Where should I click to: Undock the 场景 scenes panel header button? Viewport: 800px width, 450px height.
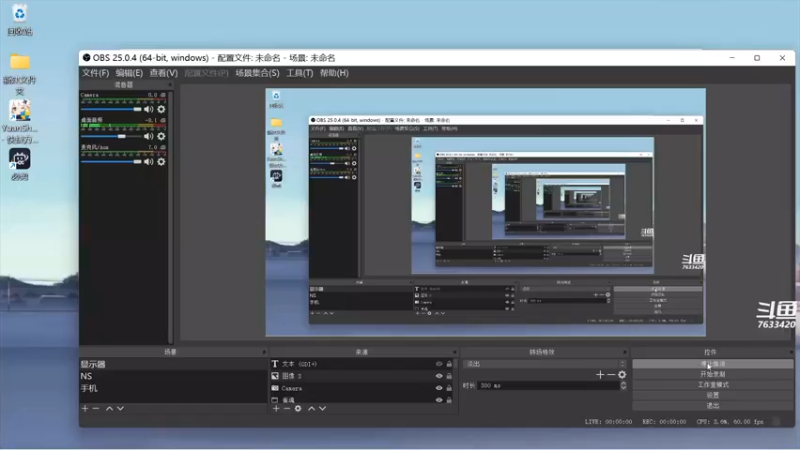tap(264, 352)
